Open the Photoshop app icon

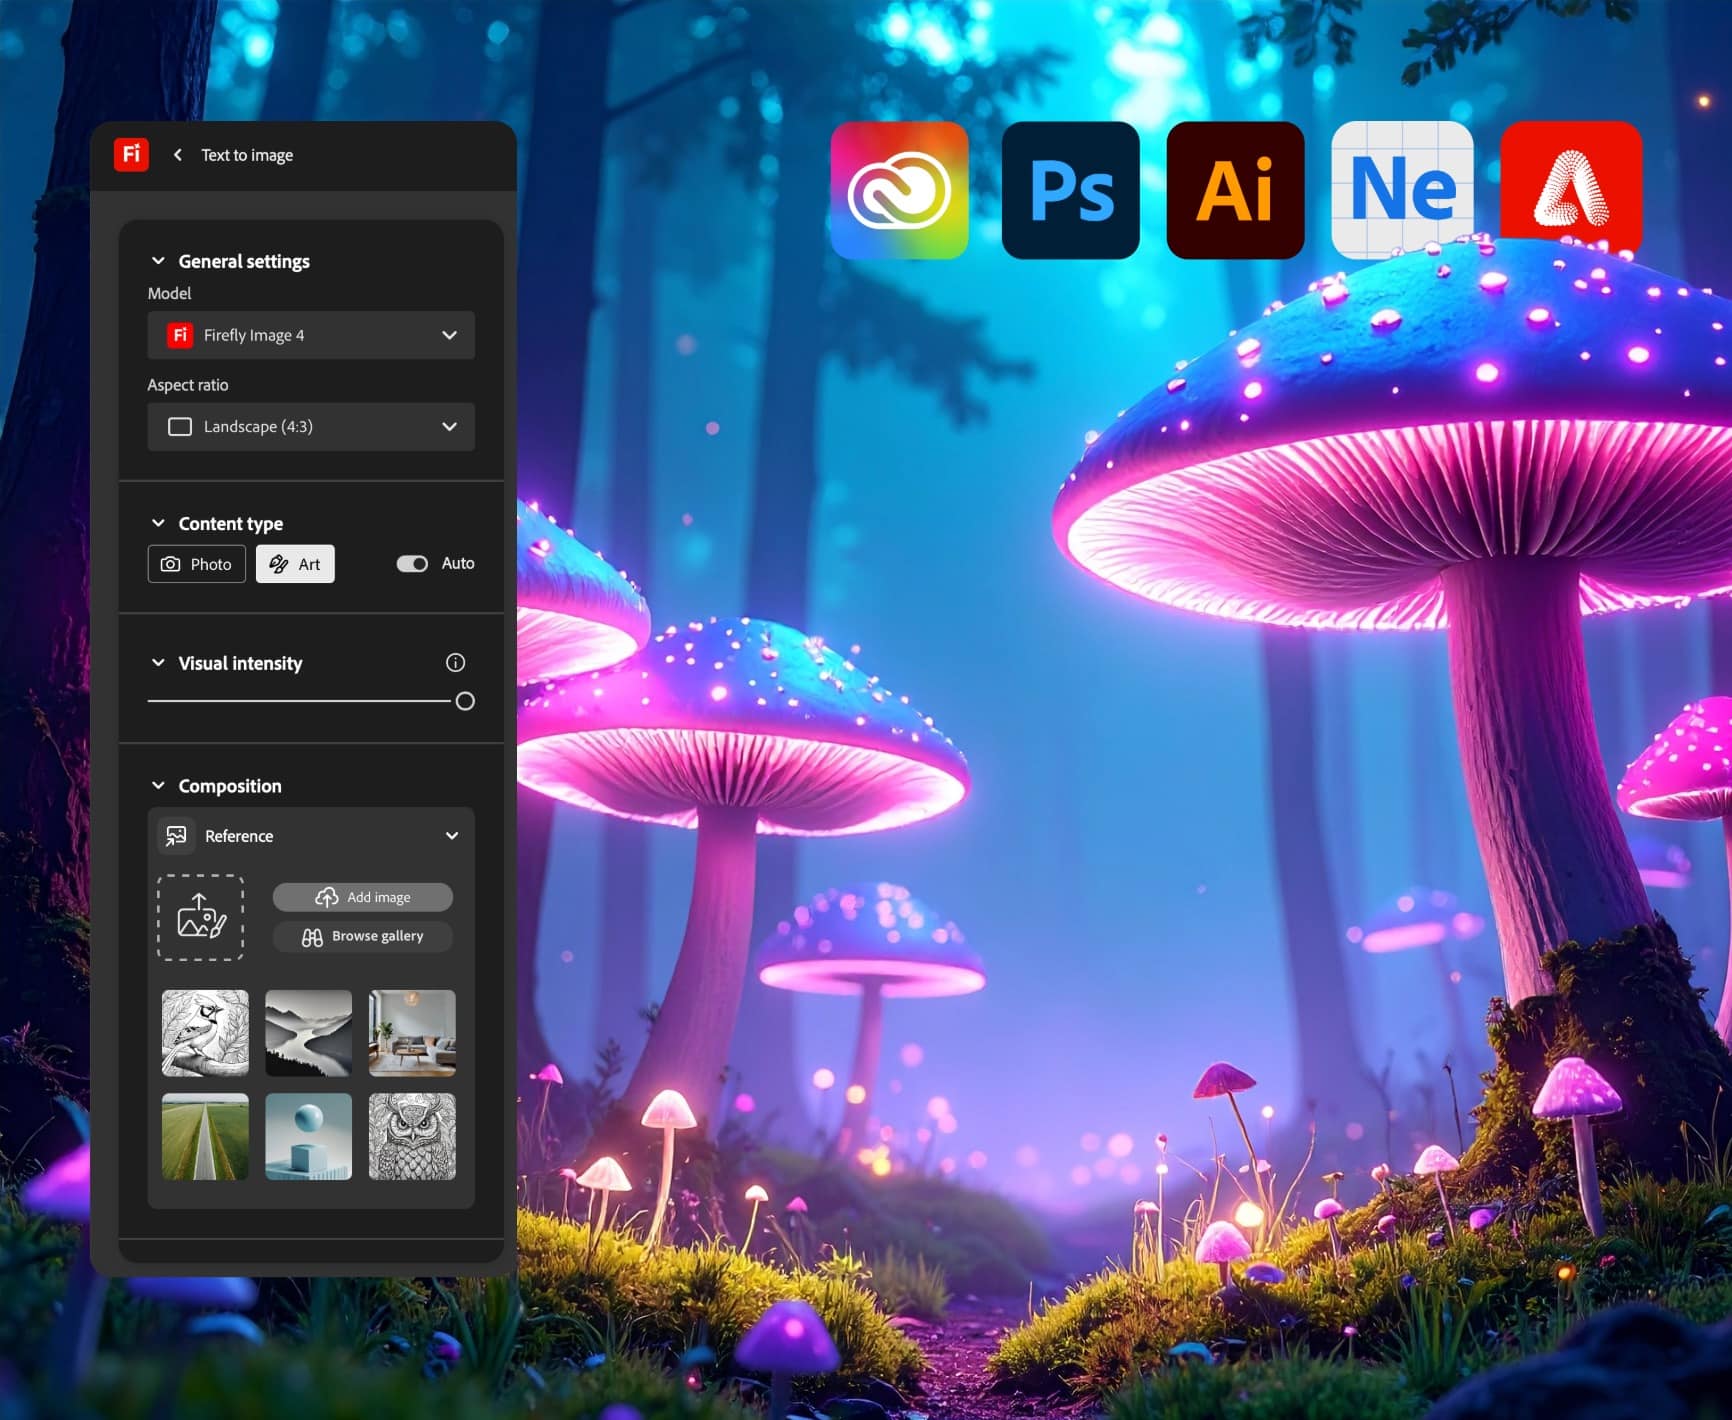point(1071,190)
